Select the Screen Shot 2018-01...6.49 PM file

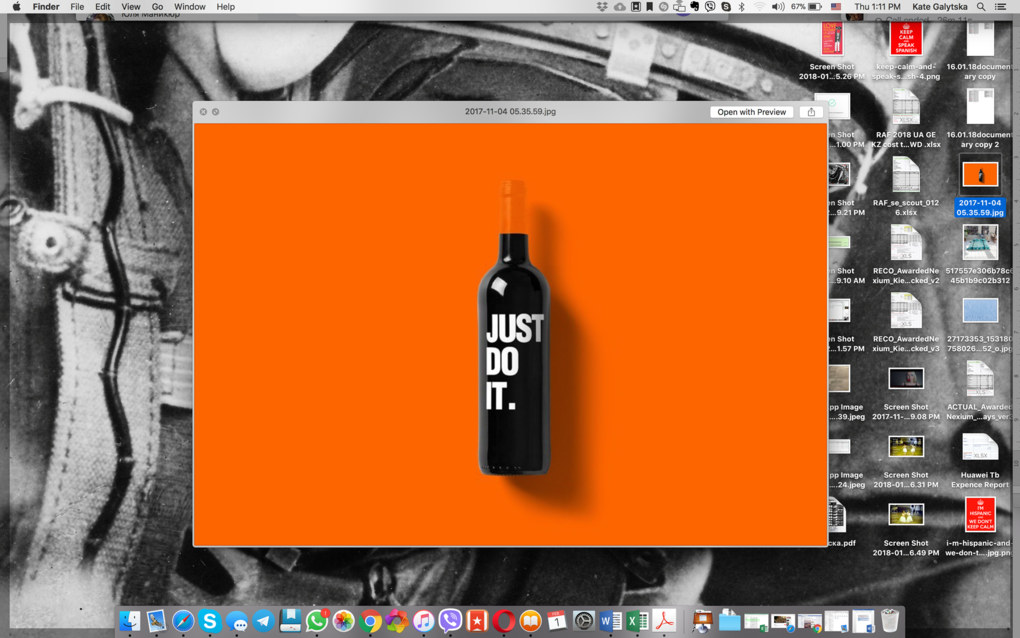[906, 528]
